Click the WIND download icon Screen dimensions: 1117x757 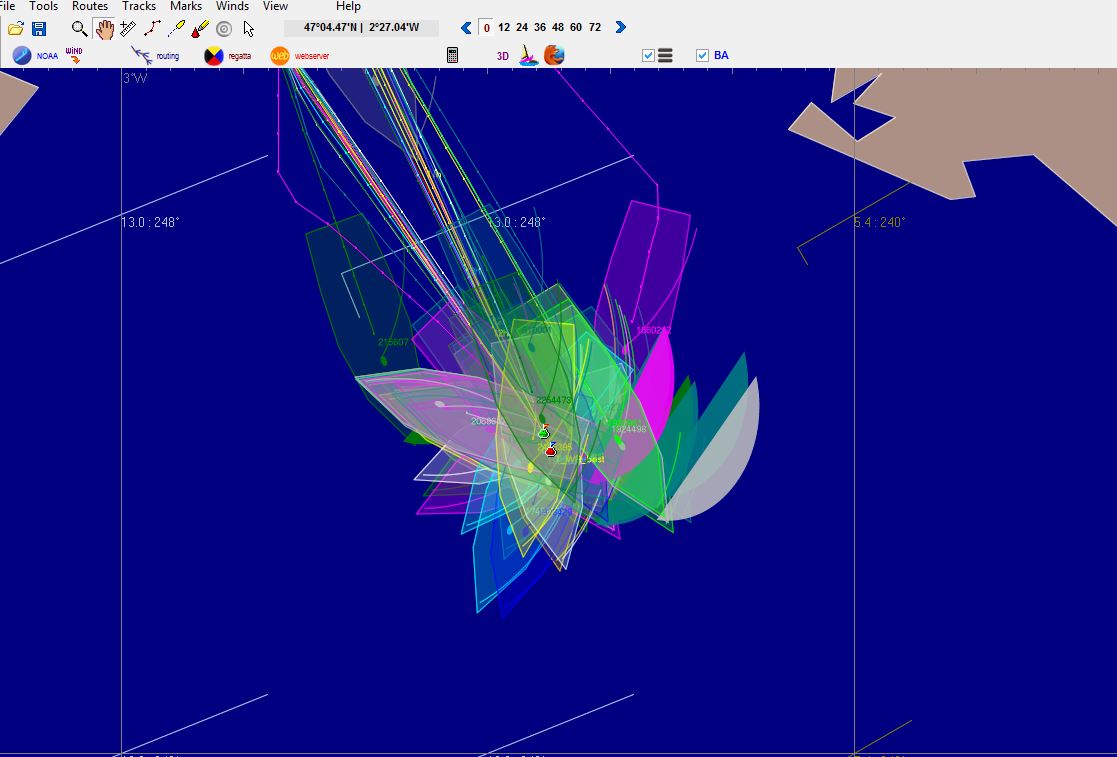click(x=74, y=56)
